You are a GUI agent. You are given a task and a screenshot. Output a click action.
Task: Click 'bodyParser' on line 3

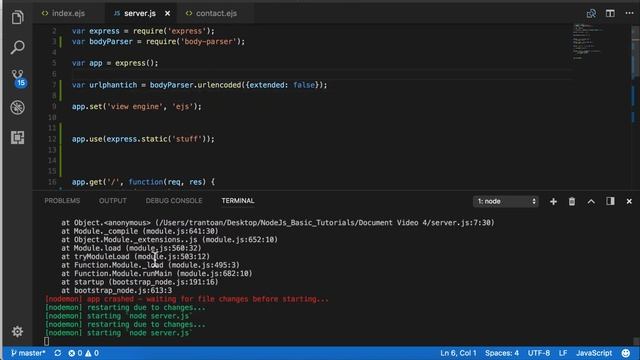pos(111,42)
